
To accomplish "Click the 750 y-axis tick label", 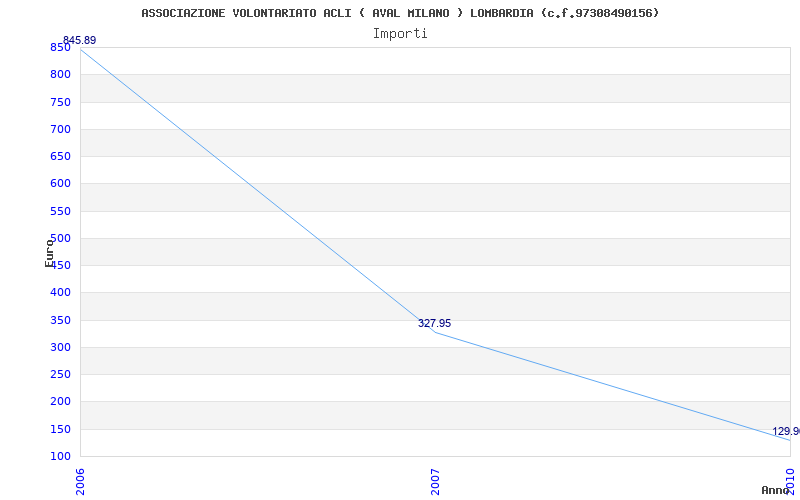I will click(60, 102).
